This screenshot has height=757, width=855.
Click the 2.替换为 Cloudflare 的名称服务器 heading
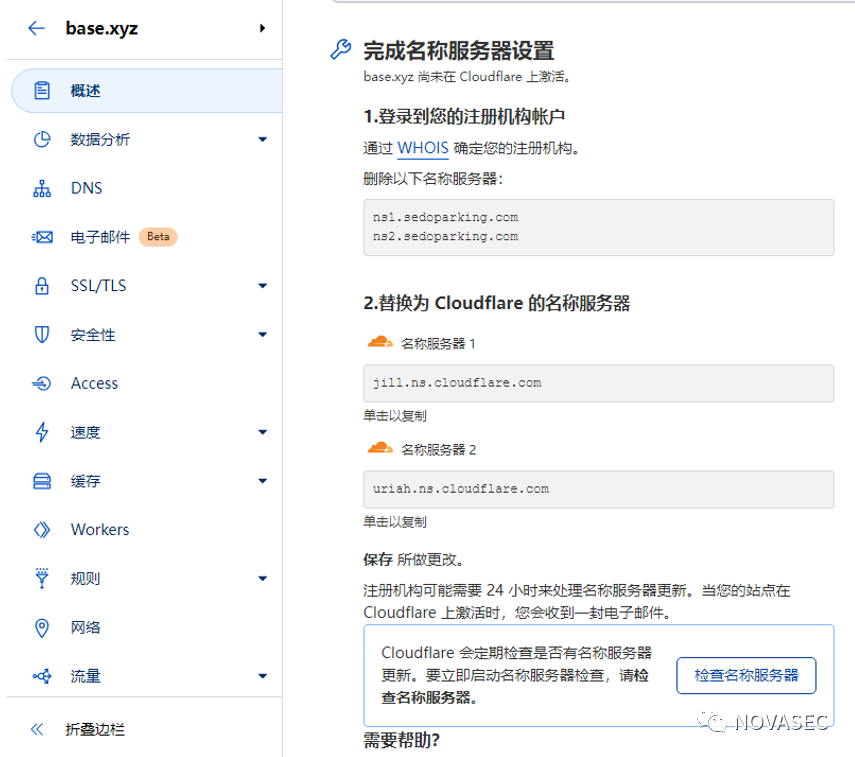(497, 303)
